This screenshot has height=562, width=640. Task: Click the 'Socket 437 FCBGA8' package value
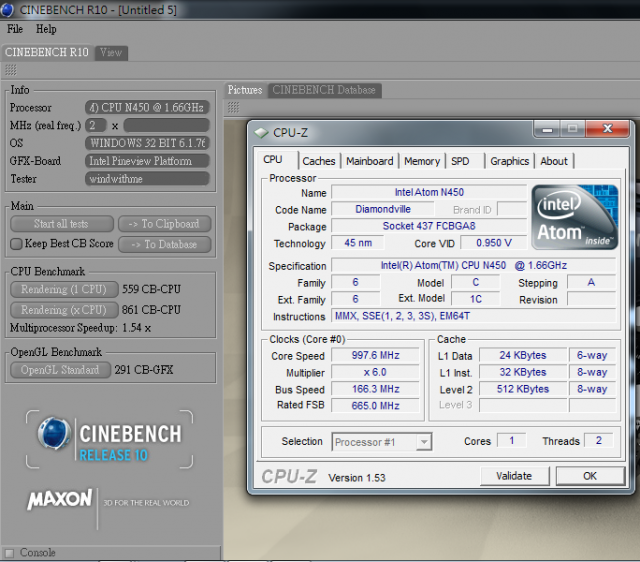tap(429, 226)
